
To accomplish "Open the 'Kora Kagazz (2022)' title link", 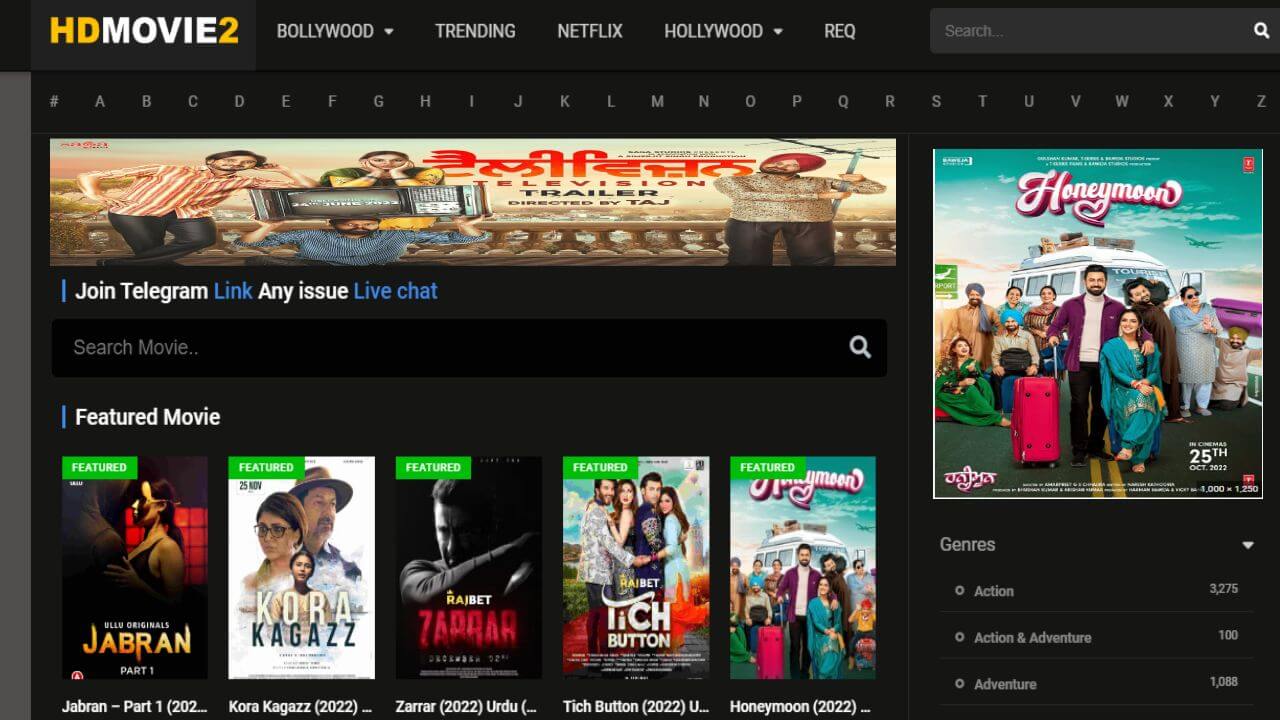I will coord(300,706).
